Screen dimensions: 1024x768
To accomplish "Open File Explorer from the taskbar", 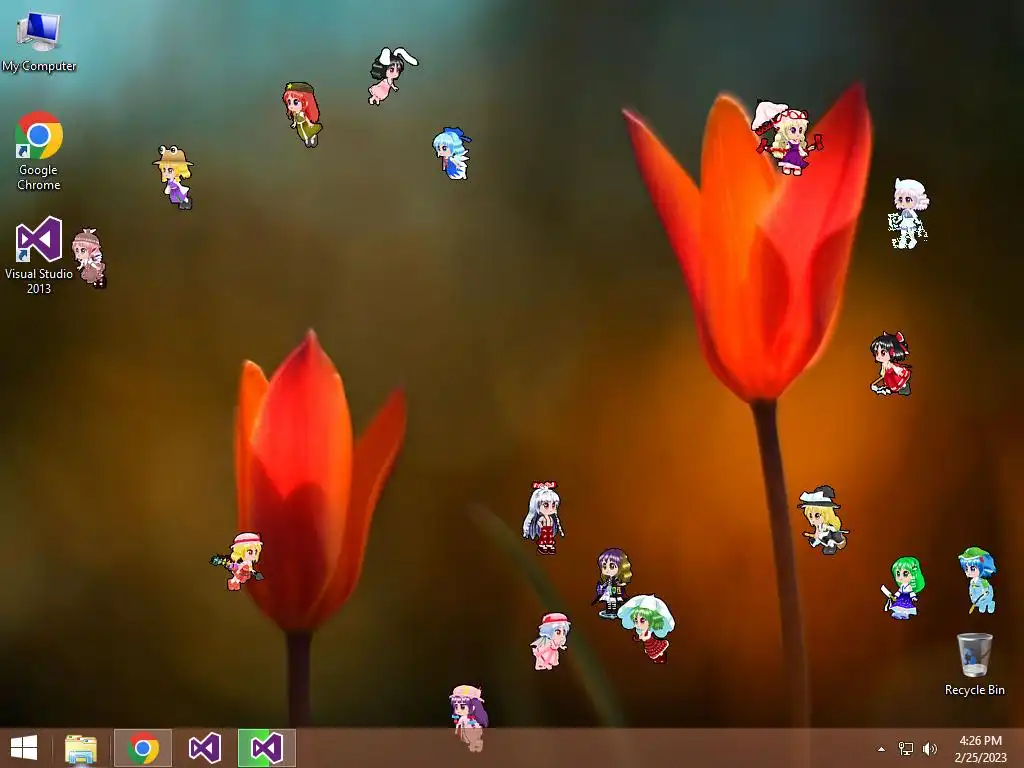I will point(81,748).
